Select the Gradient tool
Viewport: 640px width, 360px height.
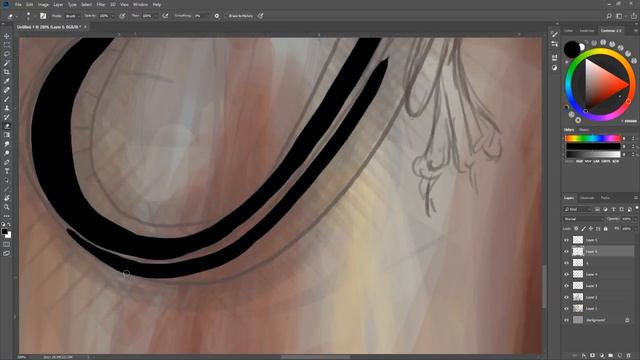(x=7, y=135)
